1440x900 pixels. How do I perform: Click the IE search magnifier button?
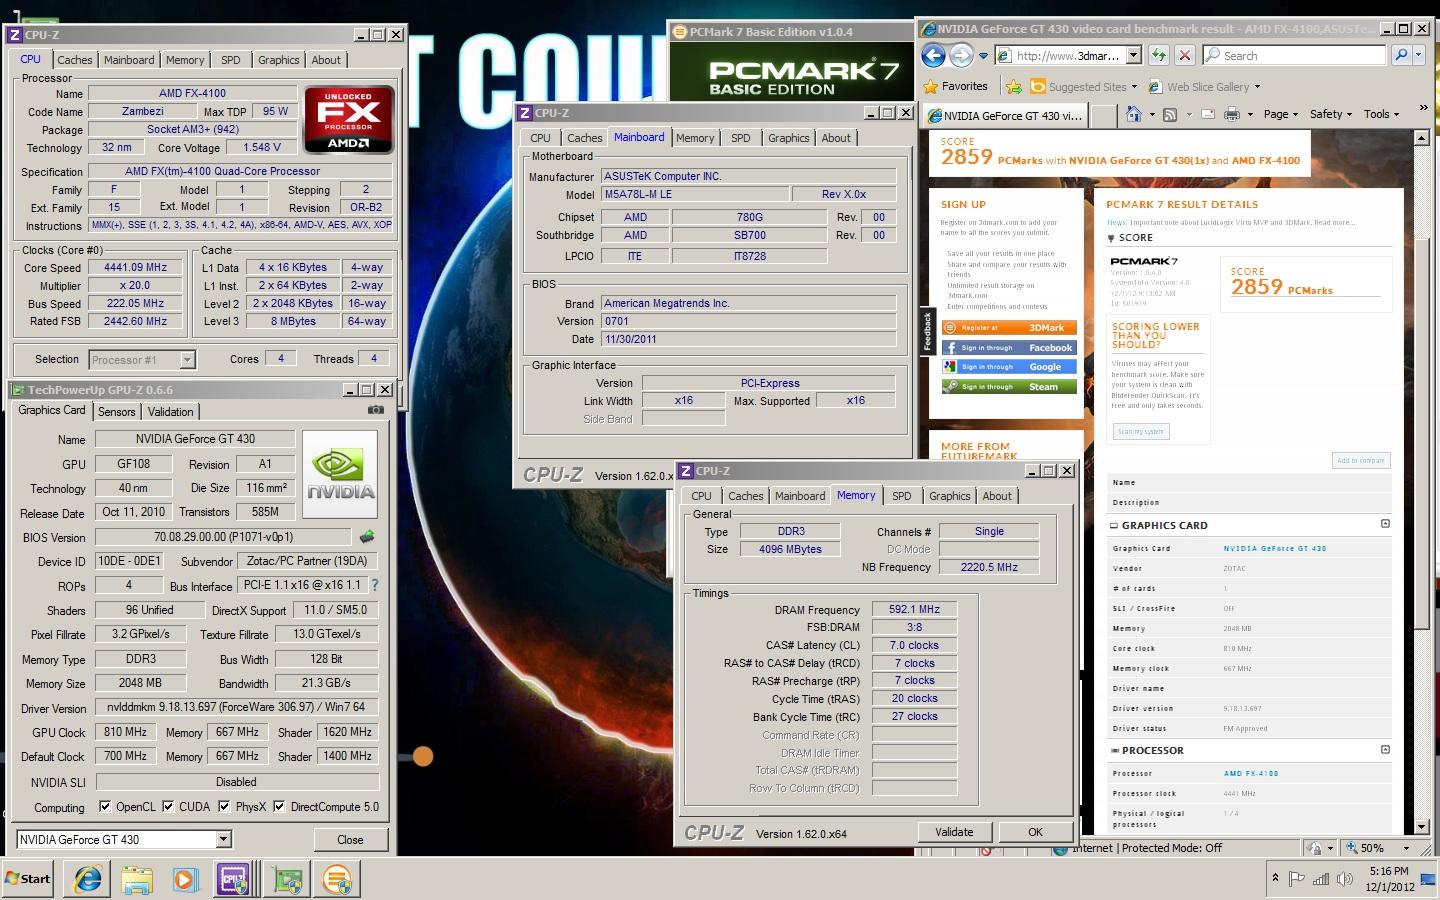pyautogui.click(x=1402, y=55)
